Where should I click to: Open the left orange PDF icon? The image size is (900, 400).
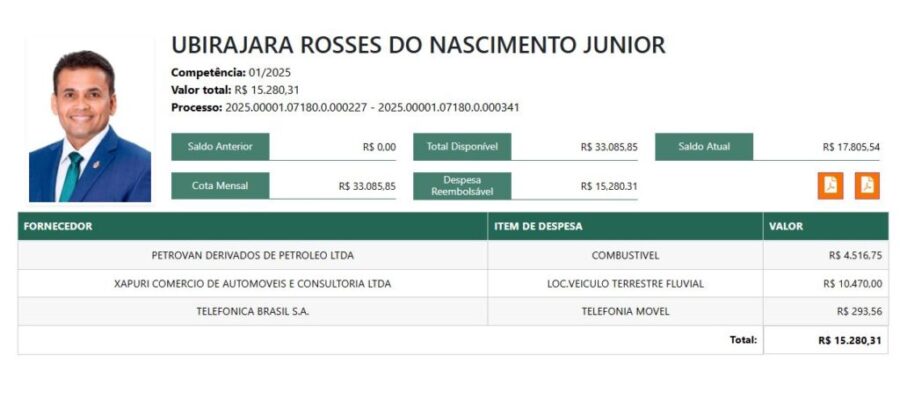pos(831,185)
